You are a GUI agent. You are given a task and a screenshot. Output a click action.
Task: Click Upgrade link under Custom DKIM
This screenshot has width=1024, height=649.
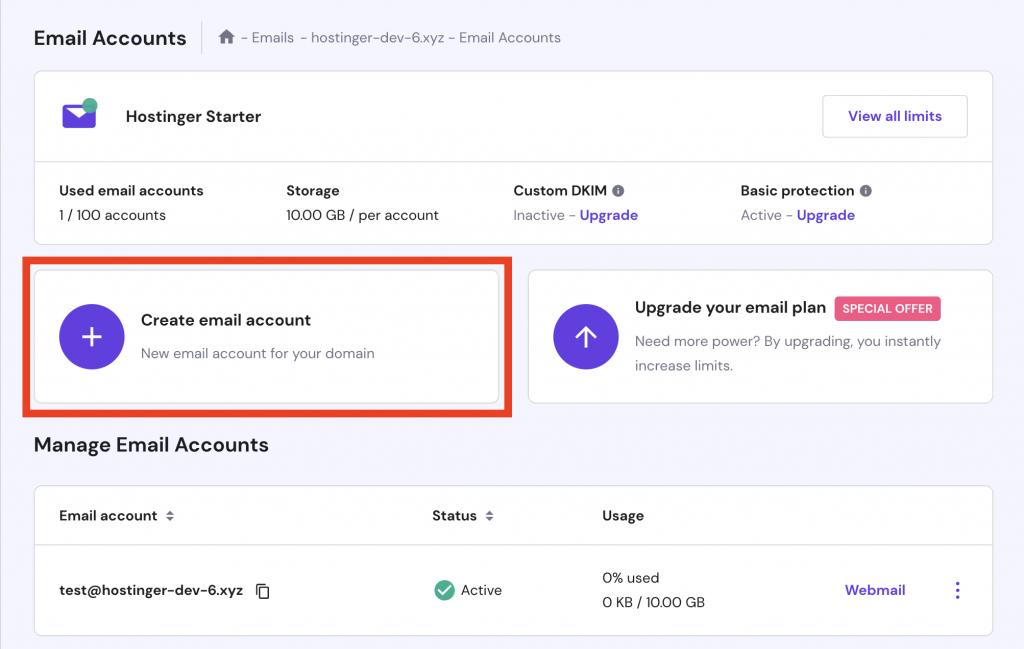pyautogui.click(x=608, y=215)
